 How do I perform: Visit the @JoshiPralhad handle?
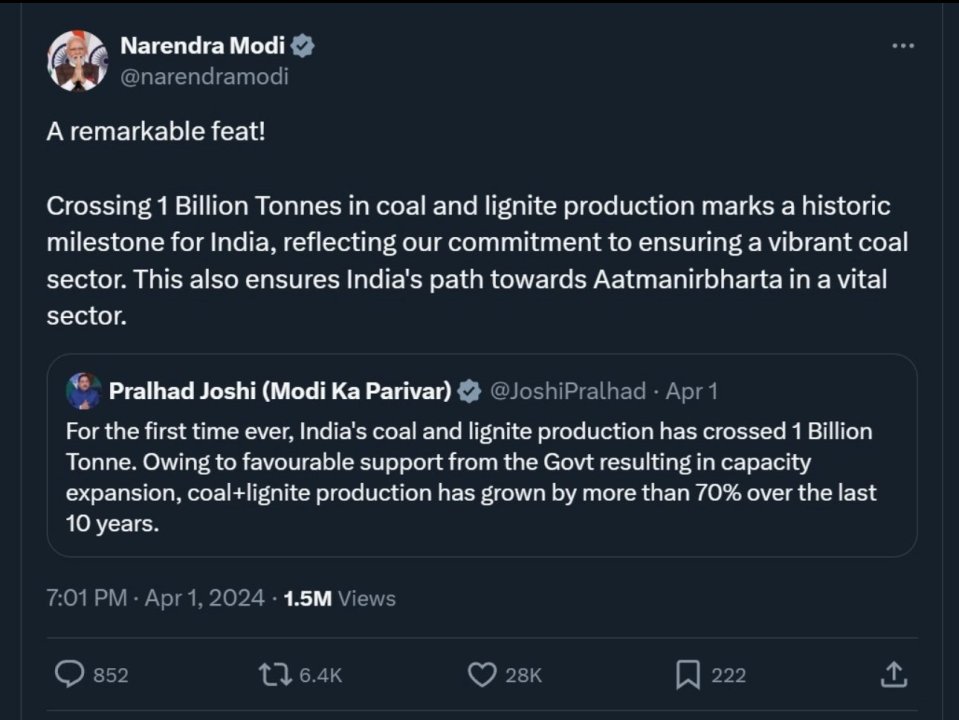pyautogui.click(x=567, y=391)
